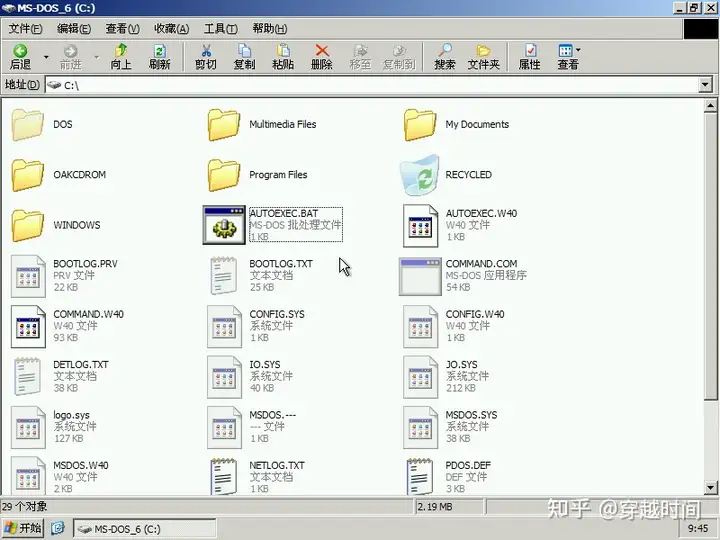Select the MSDOS.W40 file icon
Viewport: 720px width, 540px height.
click(28, 476)
